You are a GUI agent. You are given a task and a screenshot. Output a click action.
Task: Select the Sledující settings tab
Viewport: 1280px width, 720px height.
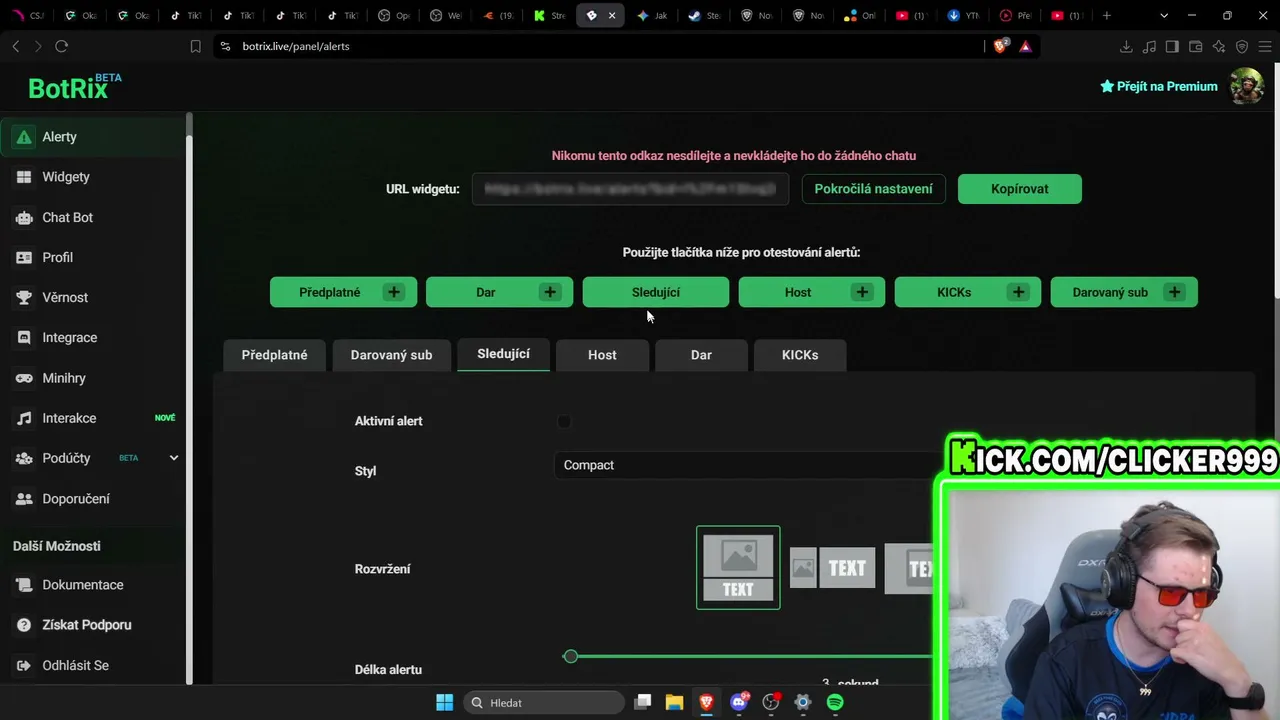click(x=503, y=354)
